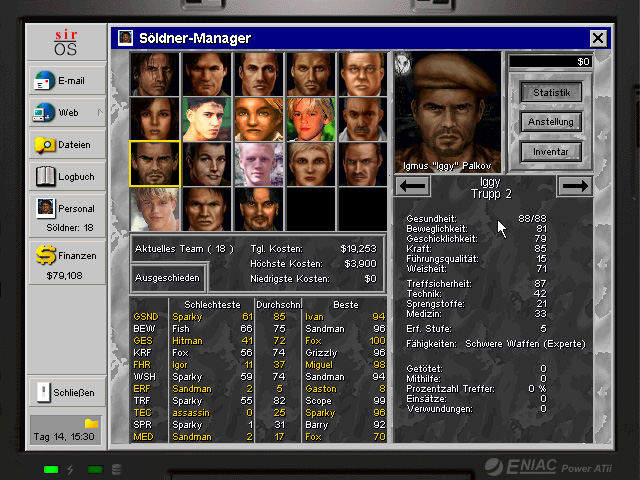Open Dateien files folder
Viewport: 640px width, 480px height.
(x=66, y=145)
